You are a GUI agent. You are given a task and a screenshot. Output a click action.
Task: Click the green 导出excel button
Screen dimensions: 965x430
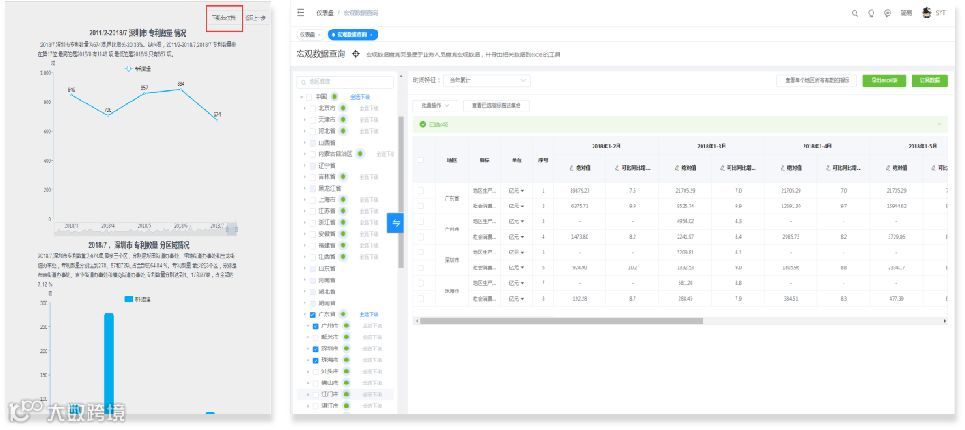(884, 81)
